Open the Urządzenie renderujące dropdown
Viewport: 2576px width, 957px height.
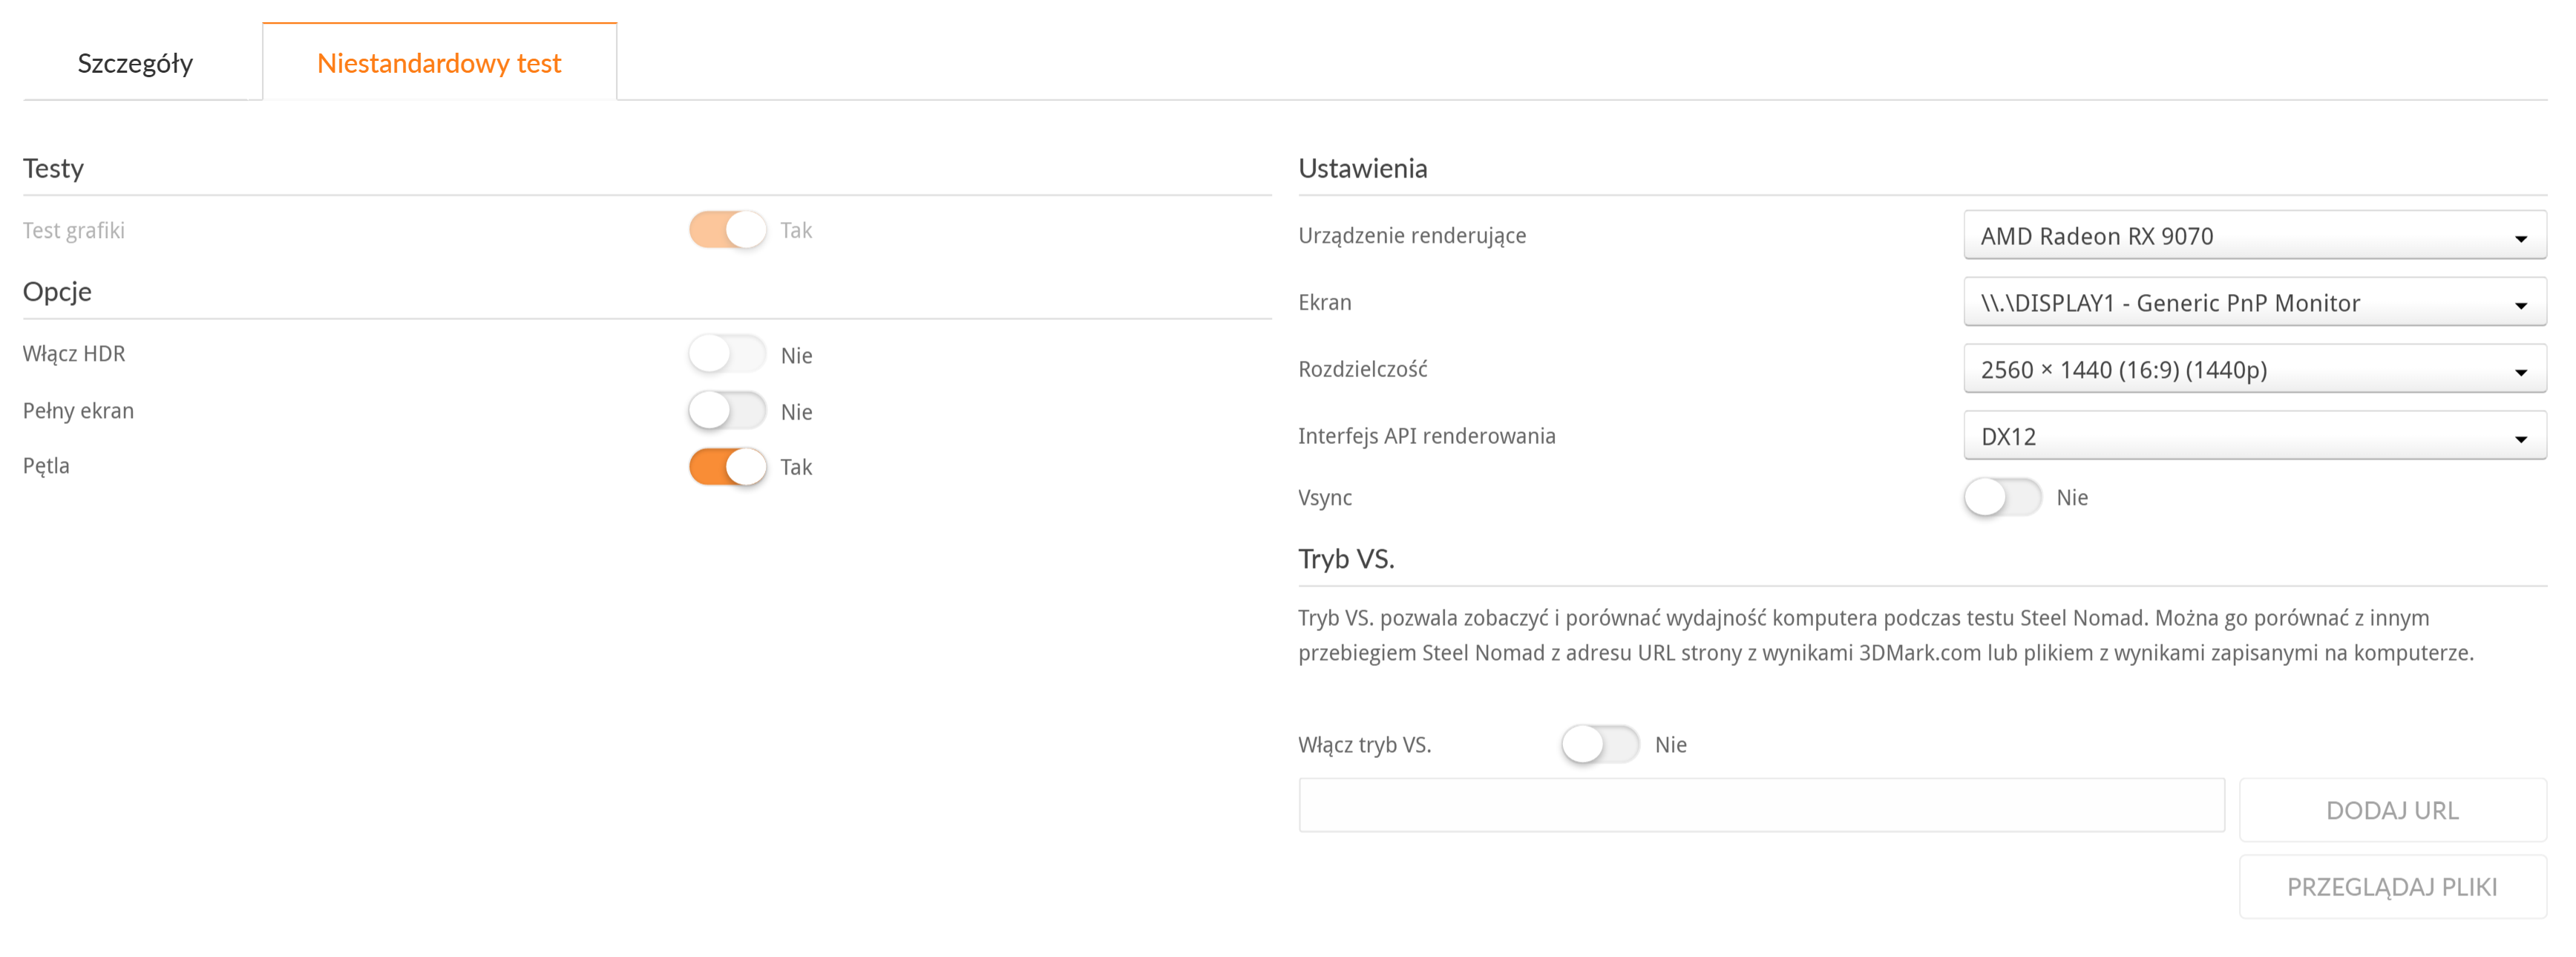(x=2255, y=235)
